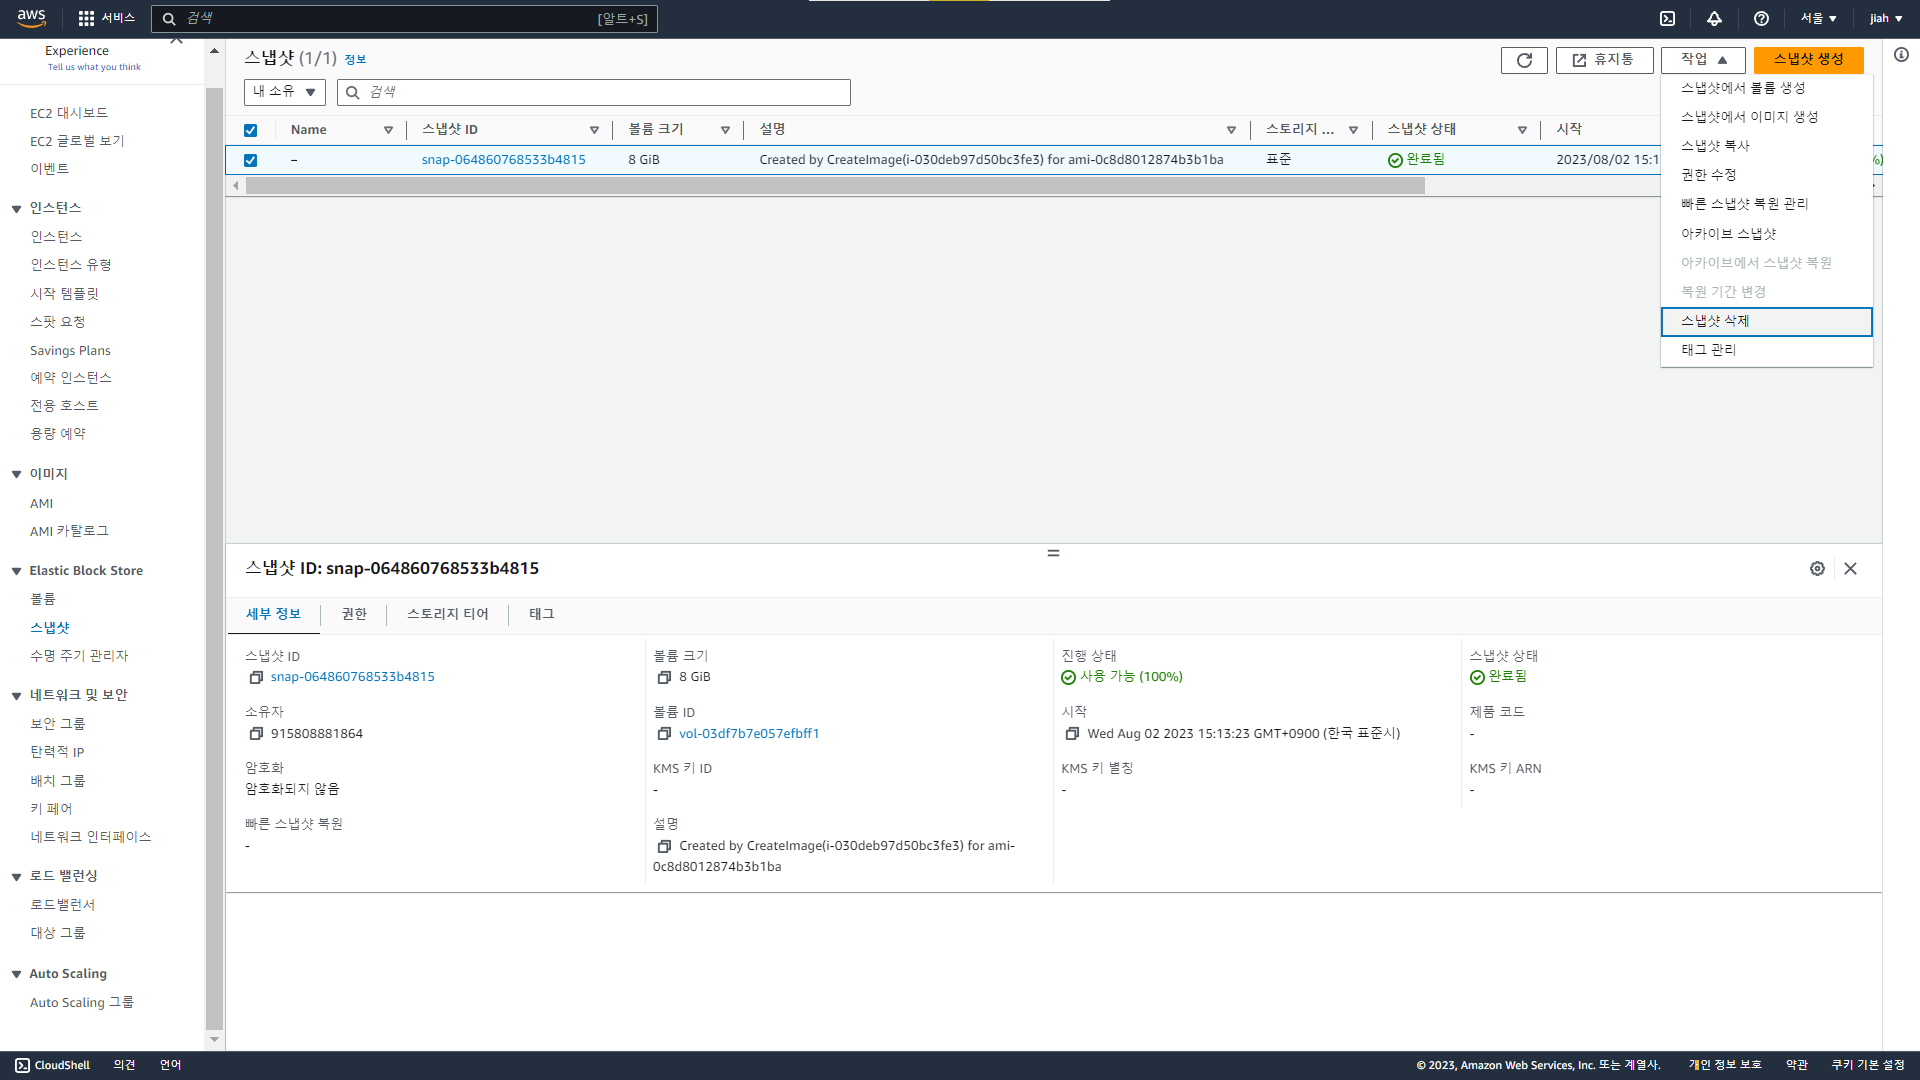Open snapshot details panel settings gear
This screenshot has width=1920, height=1080.
coord(1817,569)
